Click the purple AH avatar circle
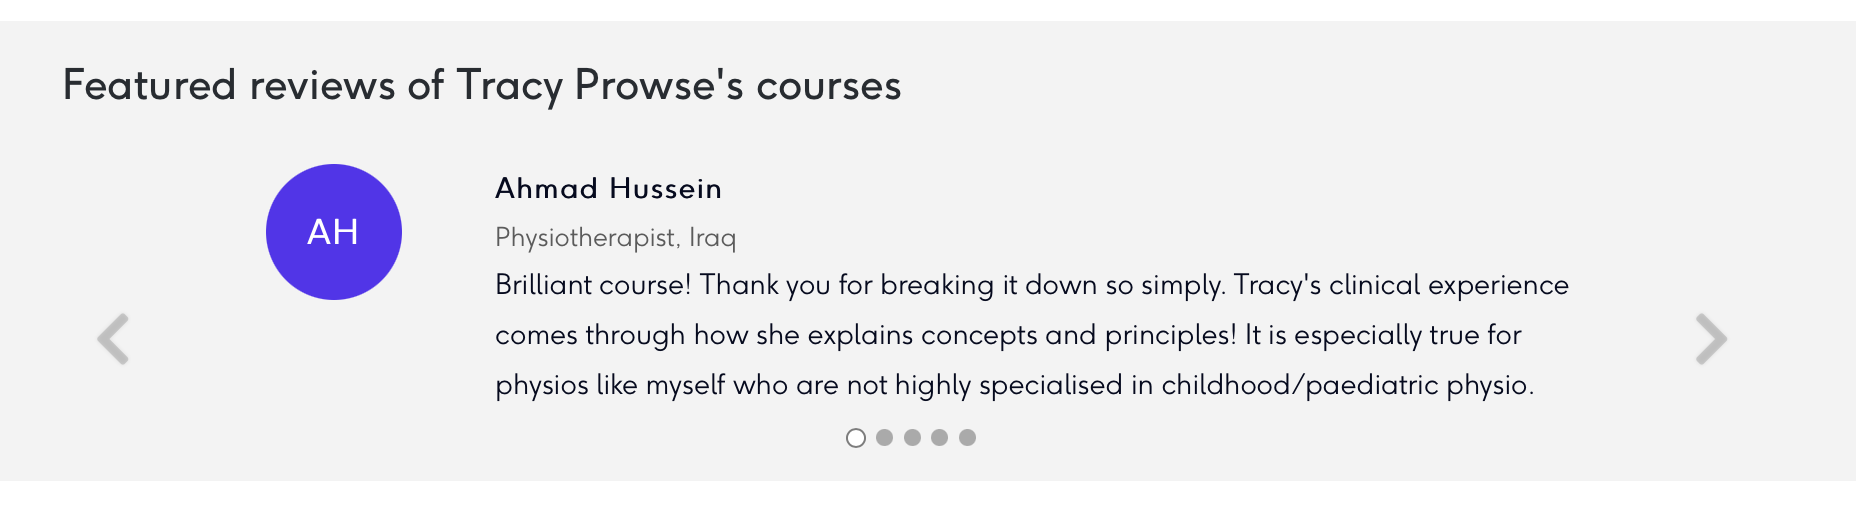Image resolution: width=1856 pixels, height=516 pixels. coord(334,232)
